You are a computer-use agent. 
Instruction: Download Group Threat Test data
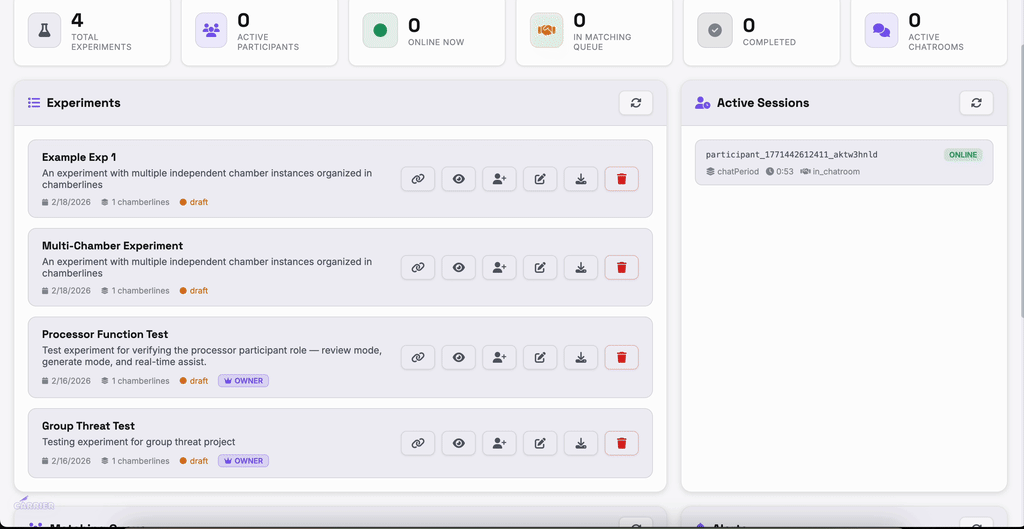(x=581, y=443)
